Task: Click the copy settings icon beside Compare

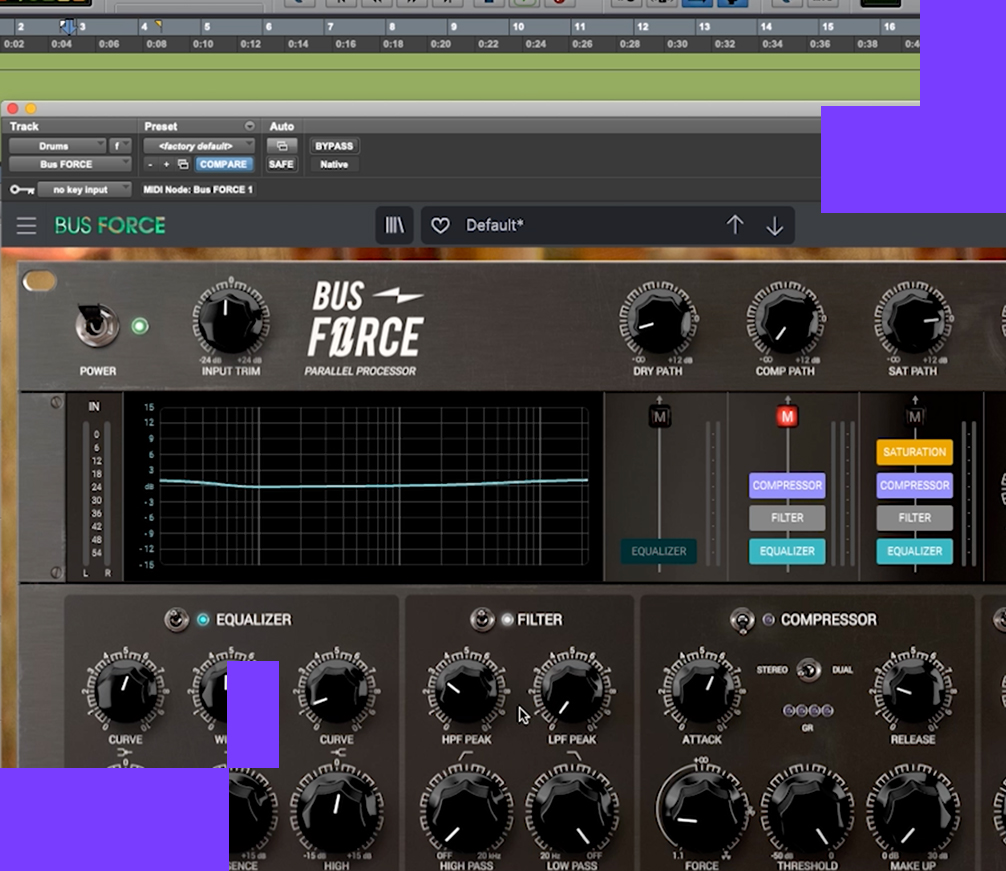Action: [x=183, y=164]
